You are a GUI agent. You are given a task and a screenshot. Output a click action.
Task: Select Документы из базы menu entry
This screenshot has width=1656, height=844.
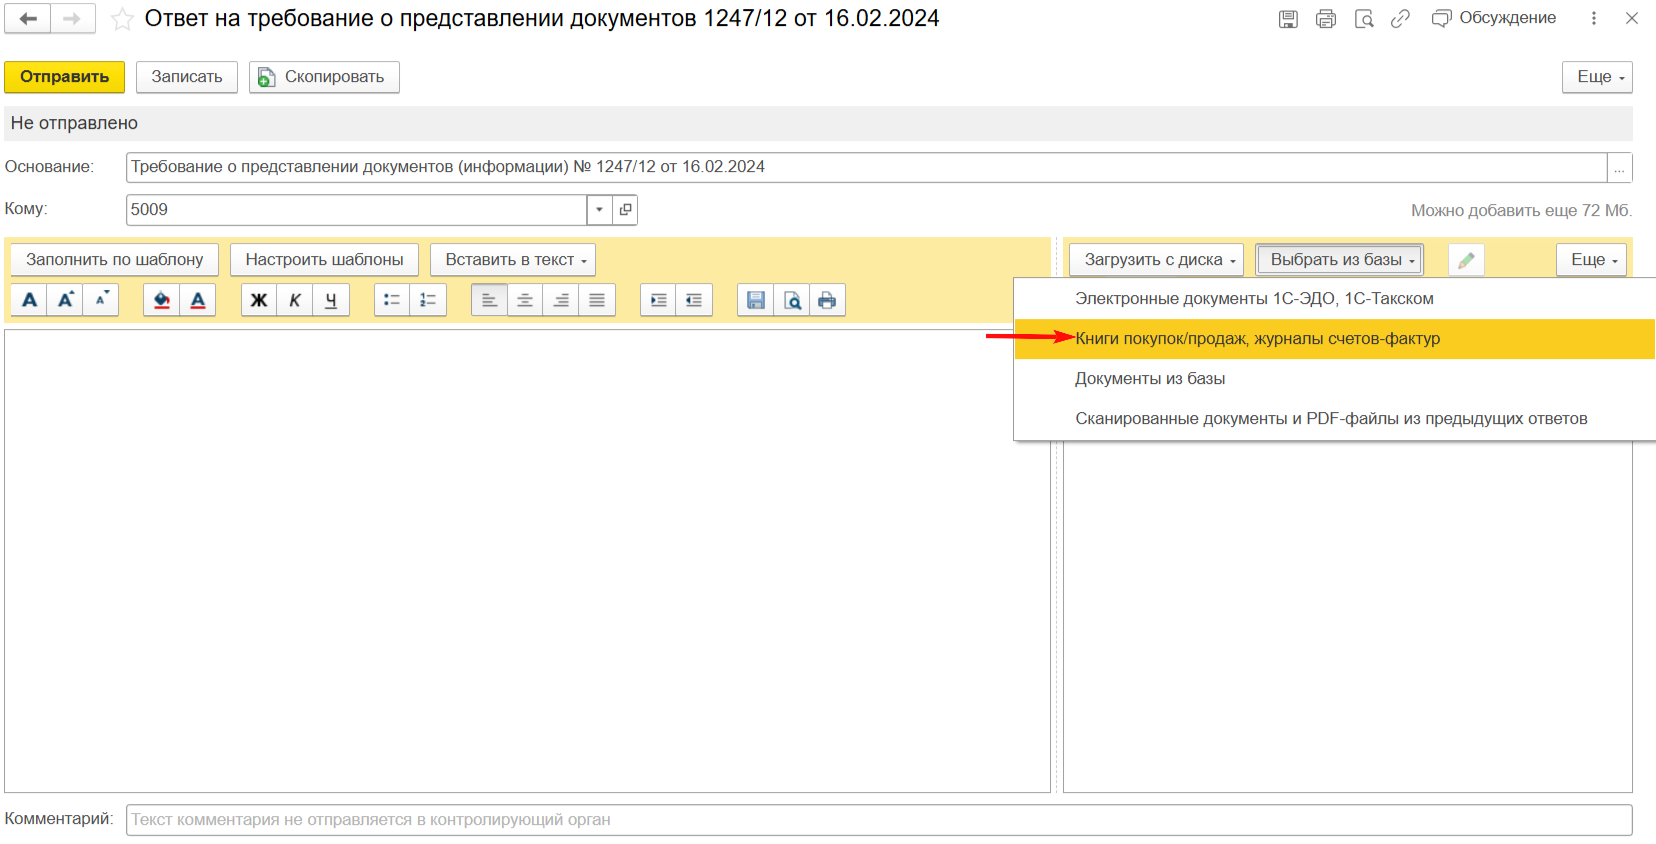1335,379
